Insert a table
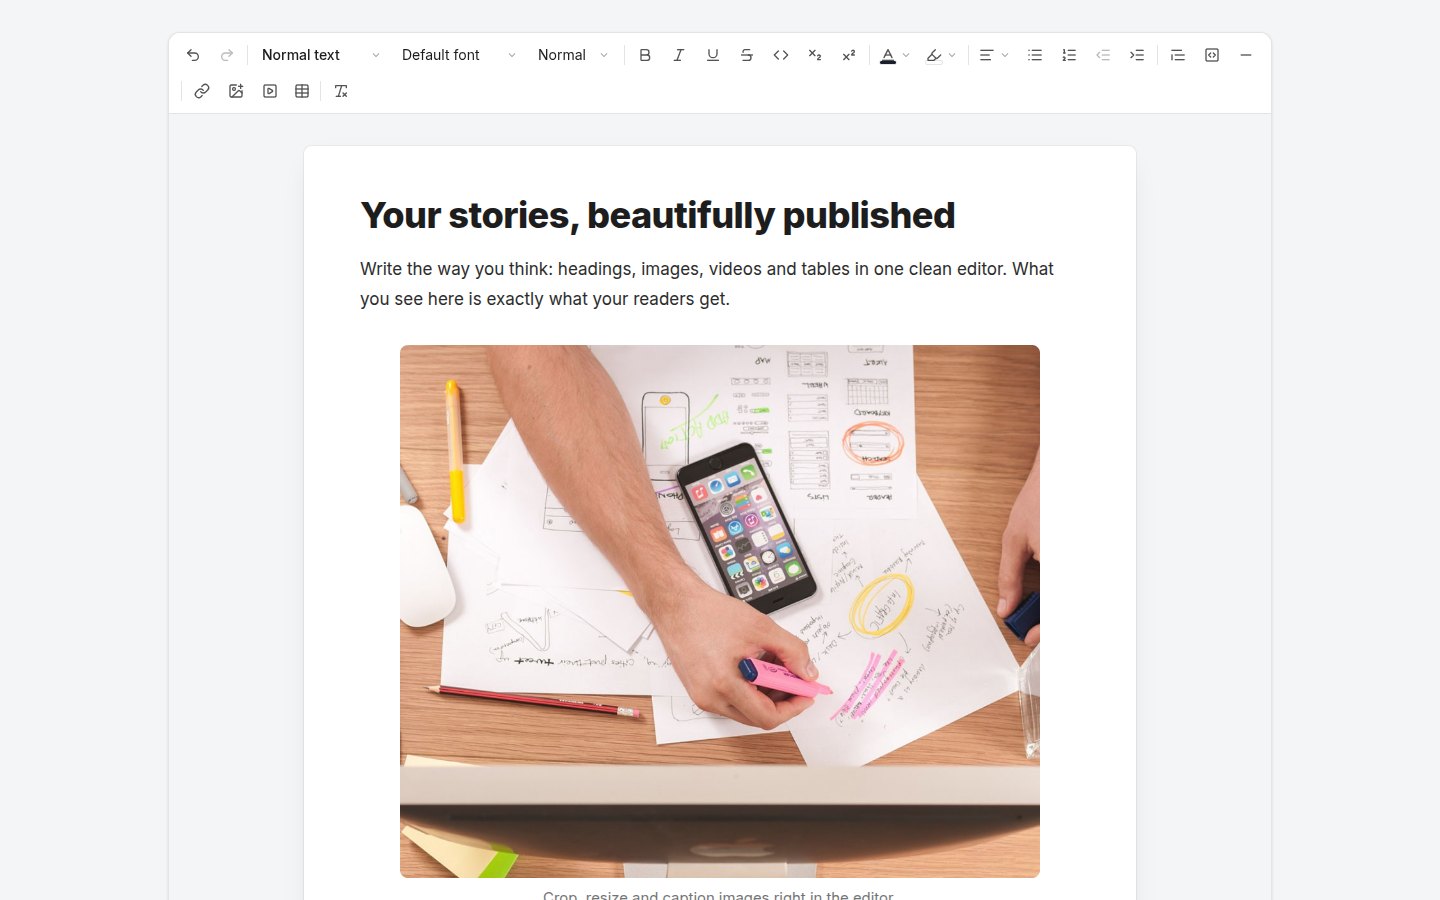Screen dimensions: 1440x900 click(x=302, y=91)
